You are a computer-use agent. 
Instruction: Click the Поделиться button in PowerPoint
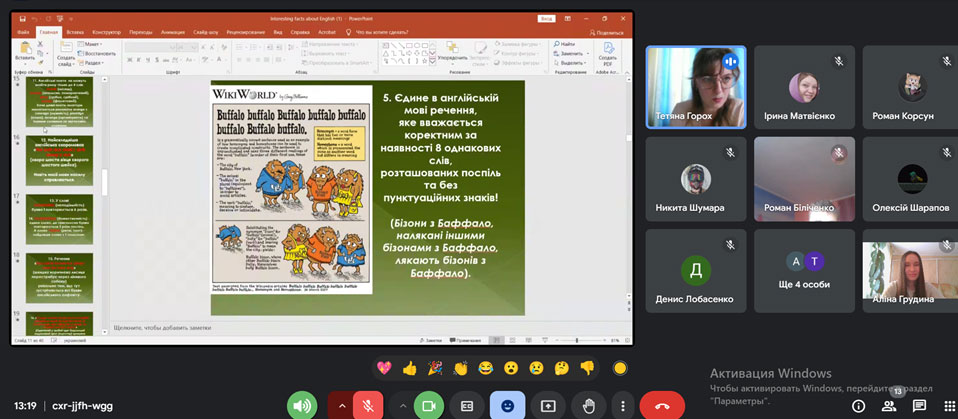pyautogui.click(x=607, y=32)
